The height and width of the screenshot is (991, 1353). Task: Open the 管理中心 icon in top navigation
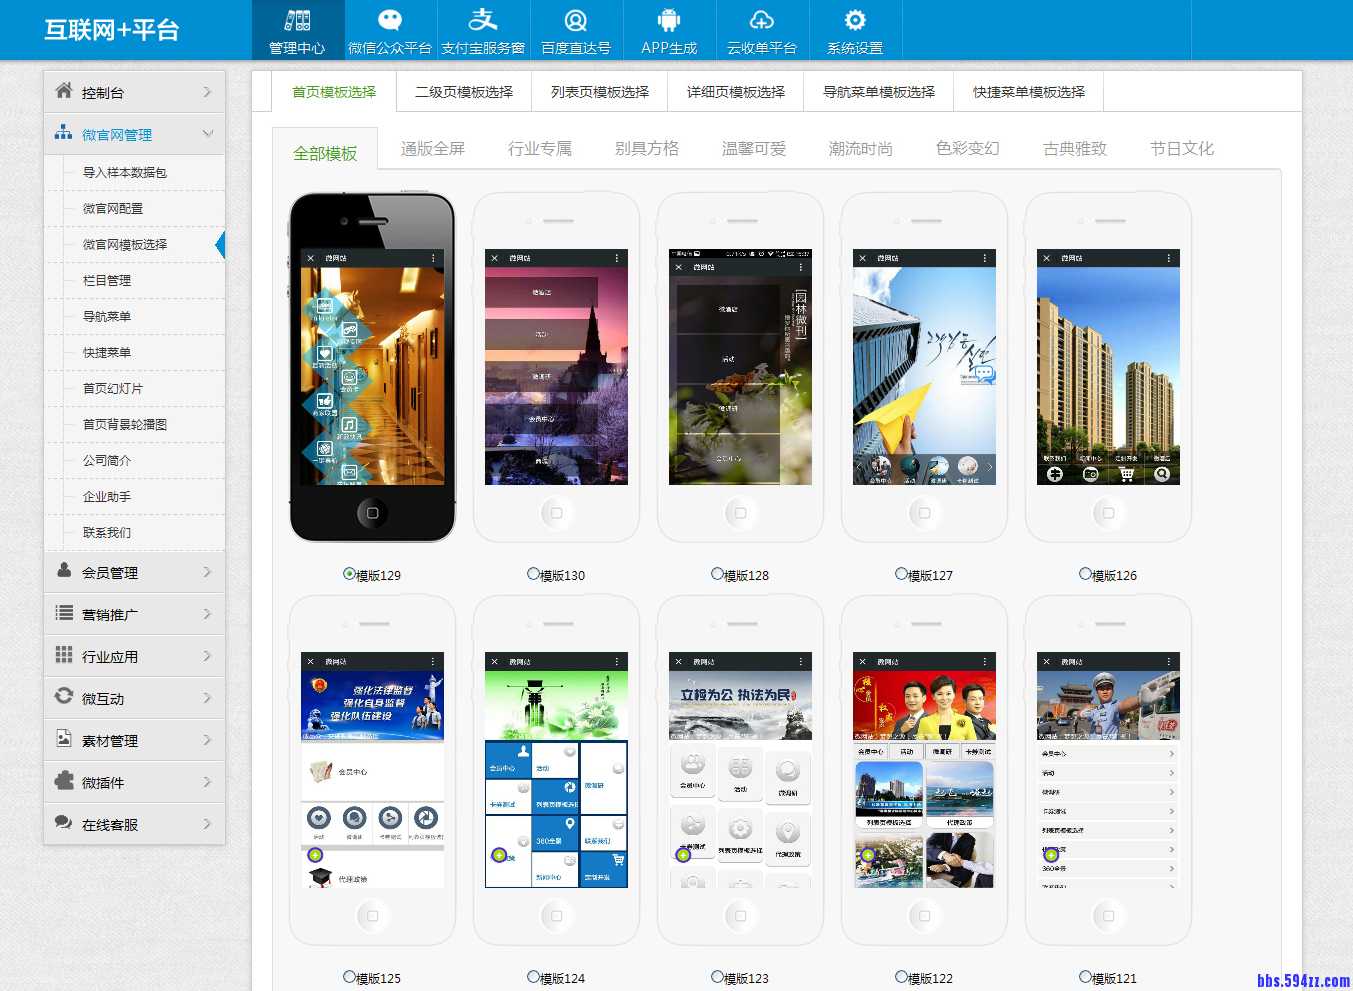tap(297, 21)
